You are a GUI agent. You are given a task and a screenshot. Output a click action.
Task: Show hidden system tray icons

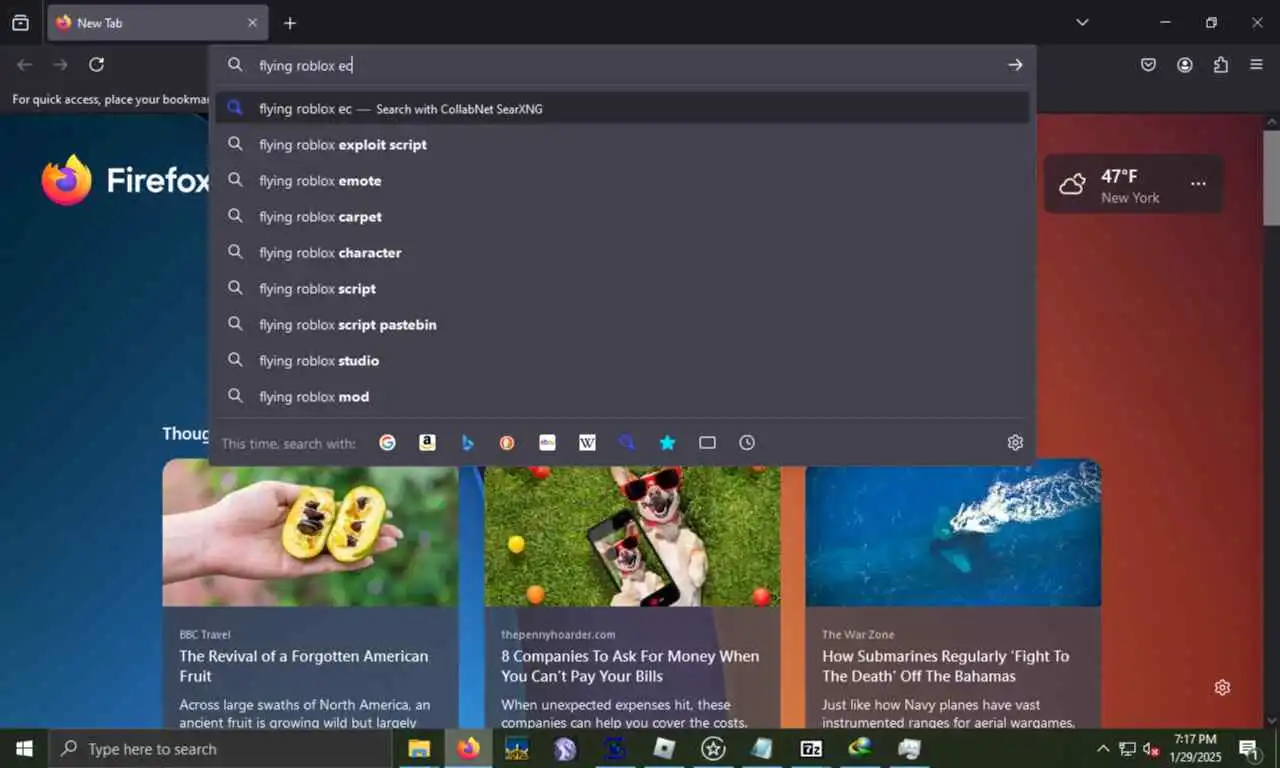(1103, 749)
